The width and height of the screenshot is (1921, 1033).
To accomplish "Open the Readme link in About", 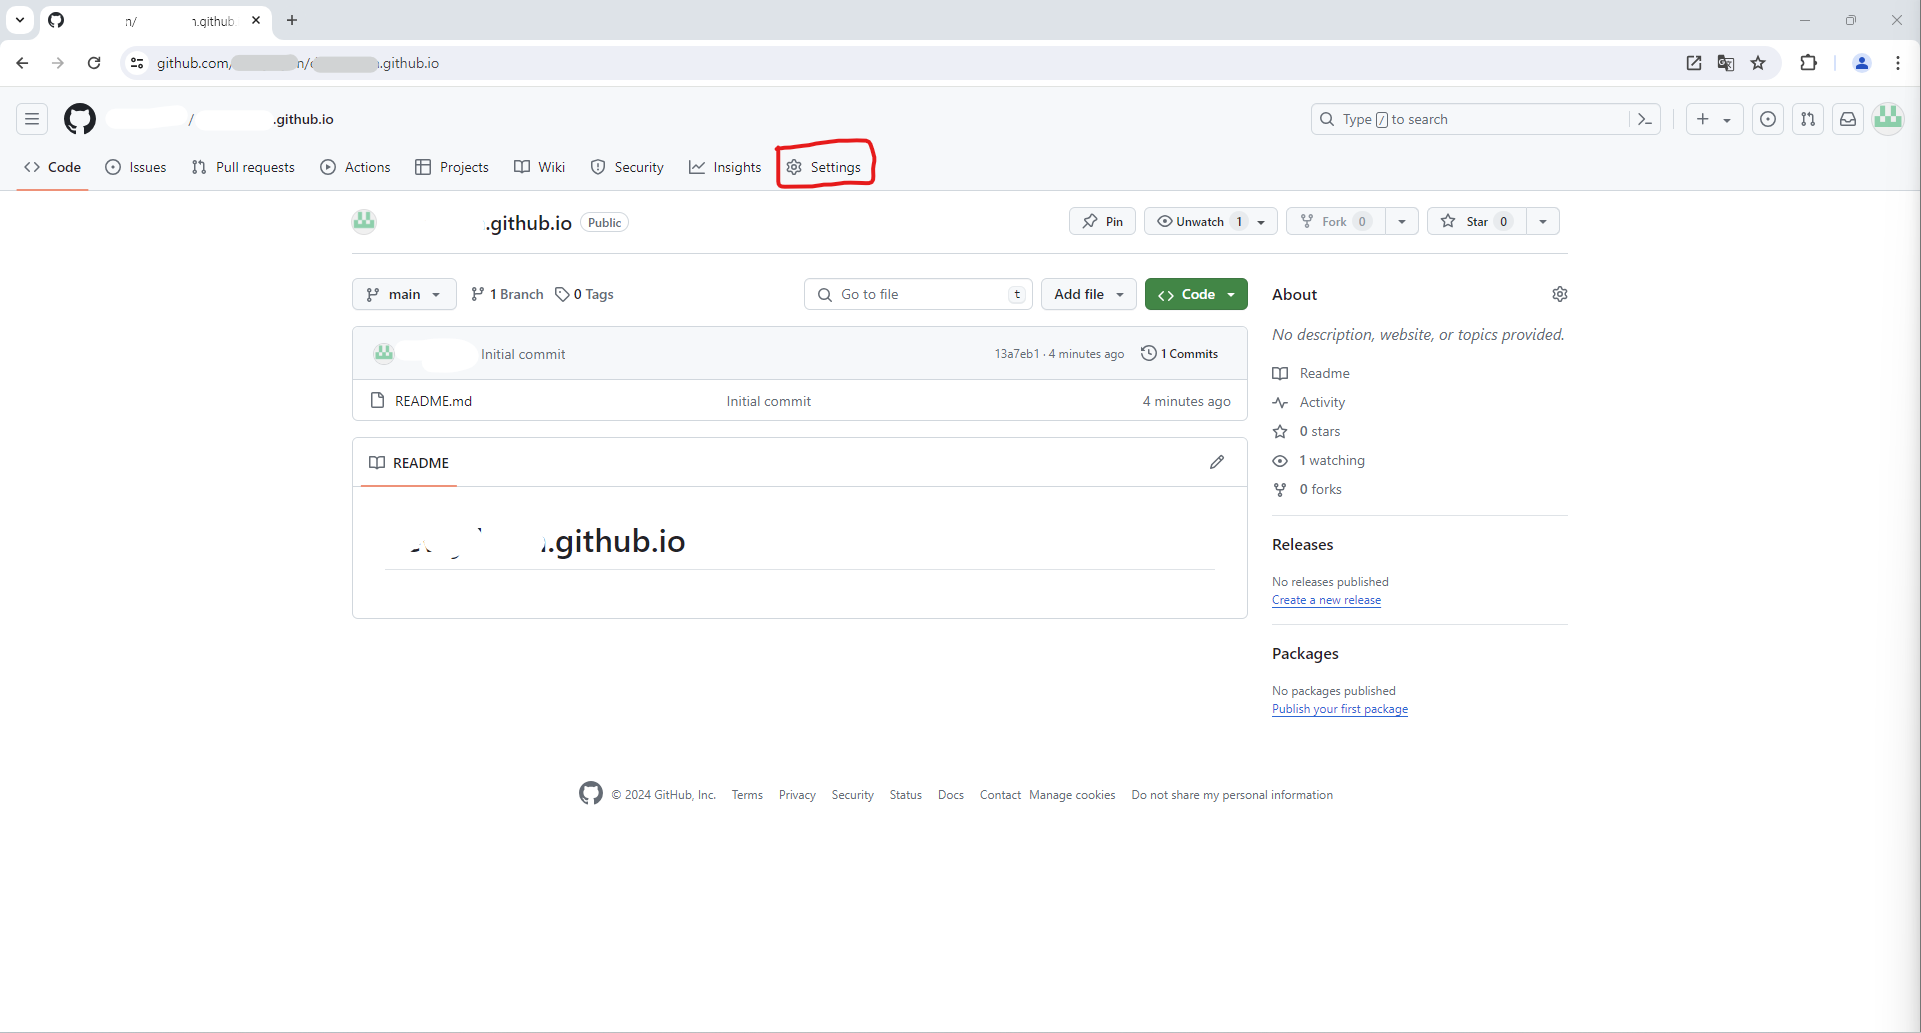I will tap(1311, 373).
